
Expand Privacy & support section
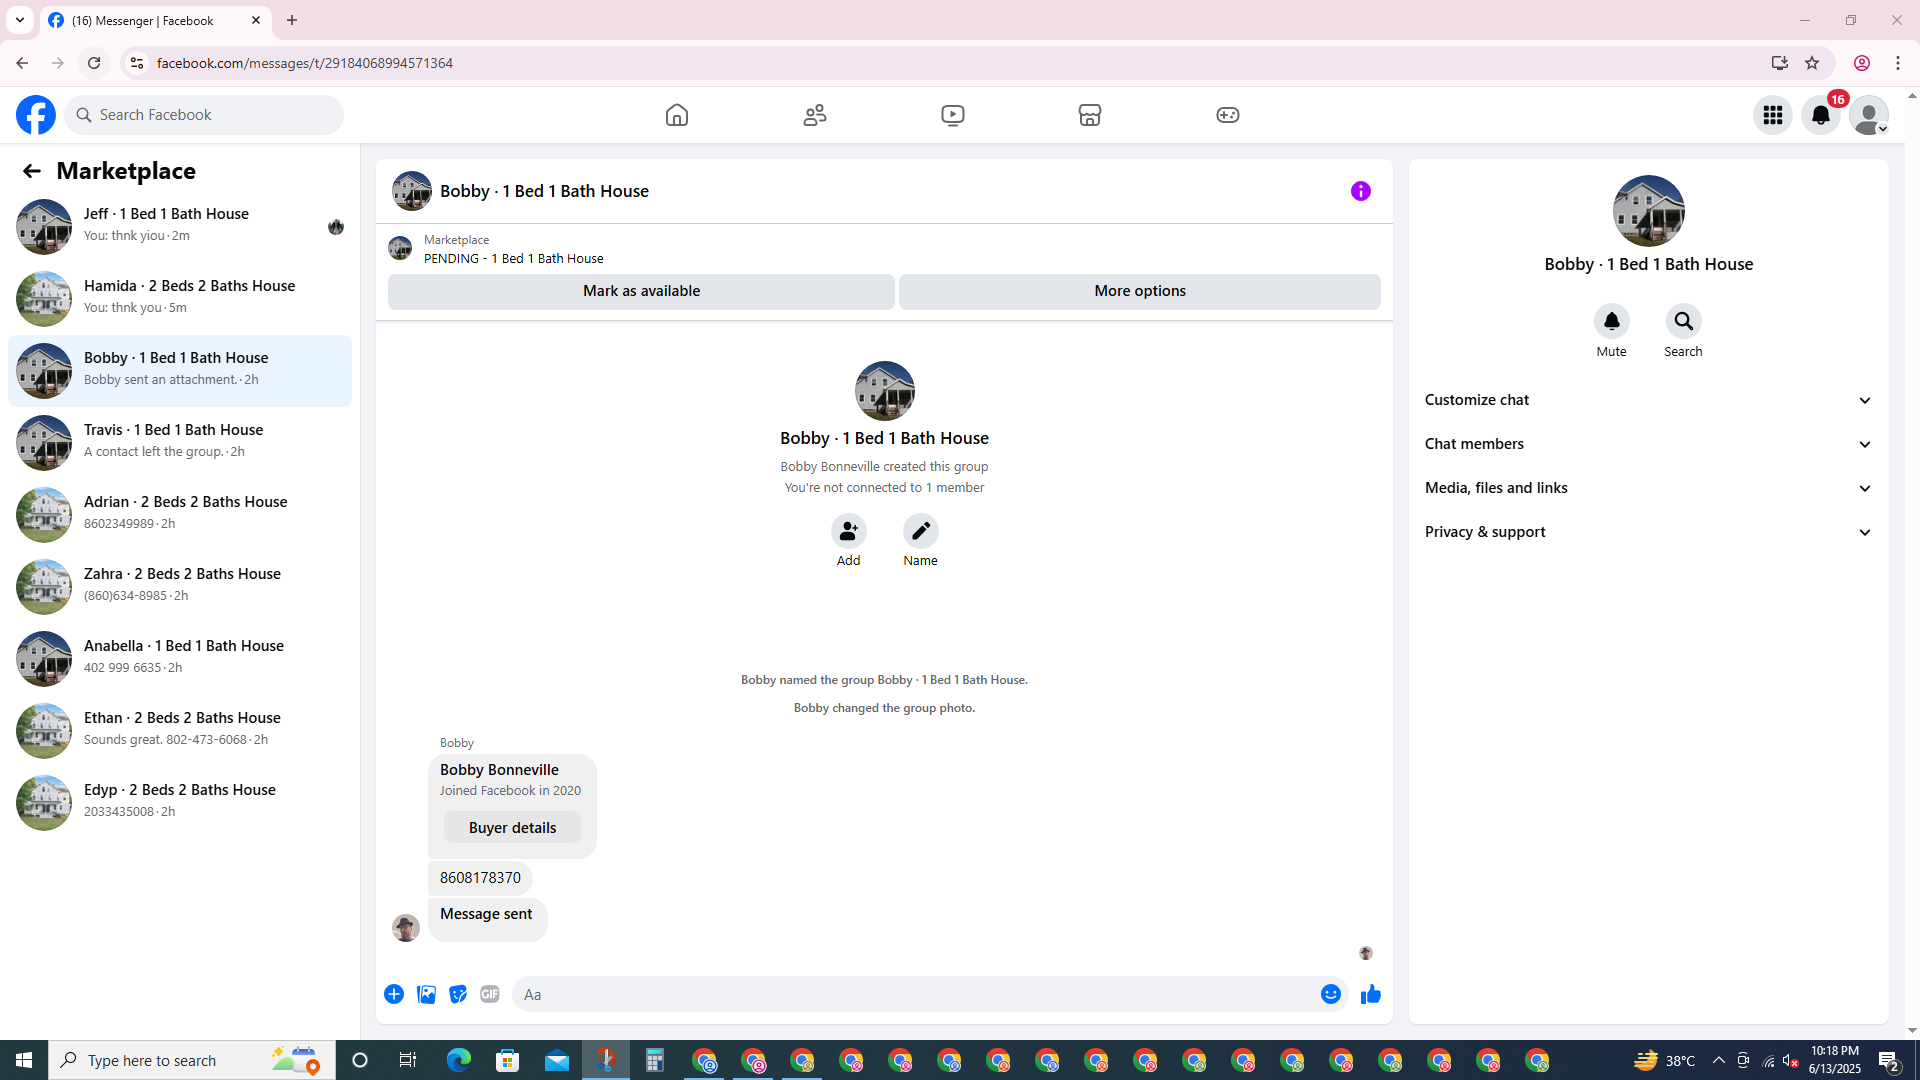pyautogui.click(x=1649, y=532)
